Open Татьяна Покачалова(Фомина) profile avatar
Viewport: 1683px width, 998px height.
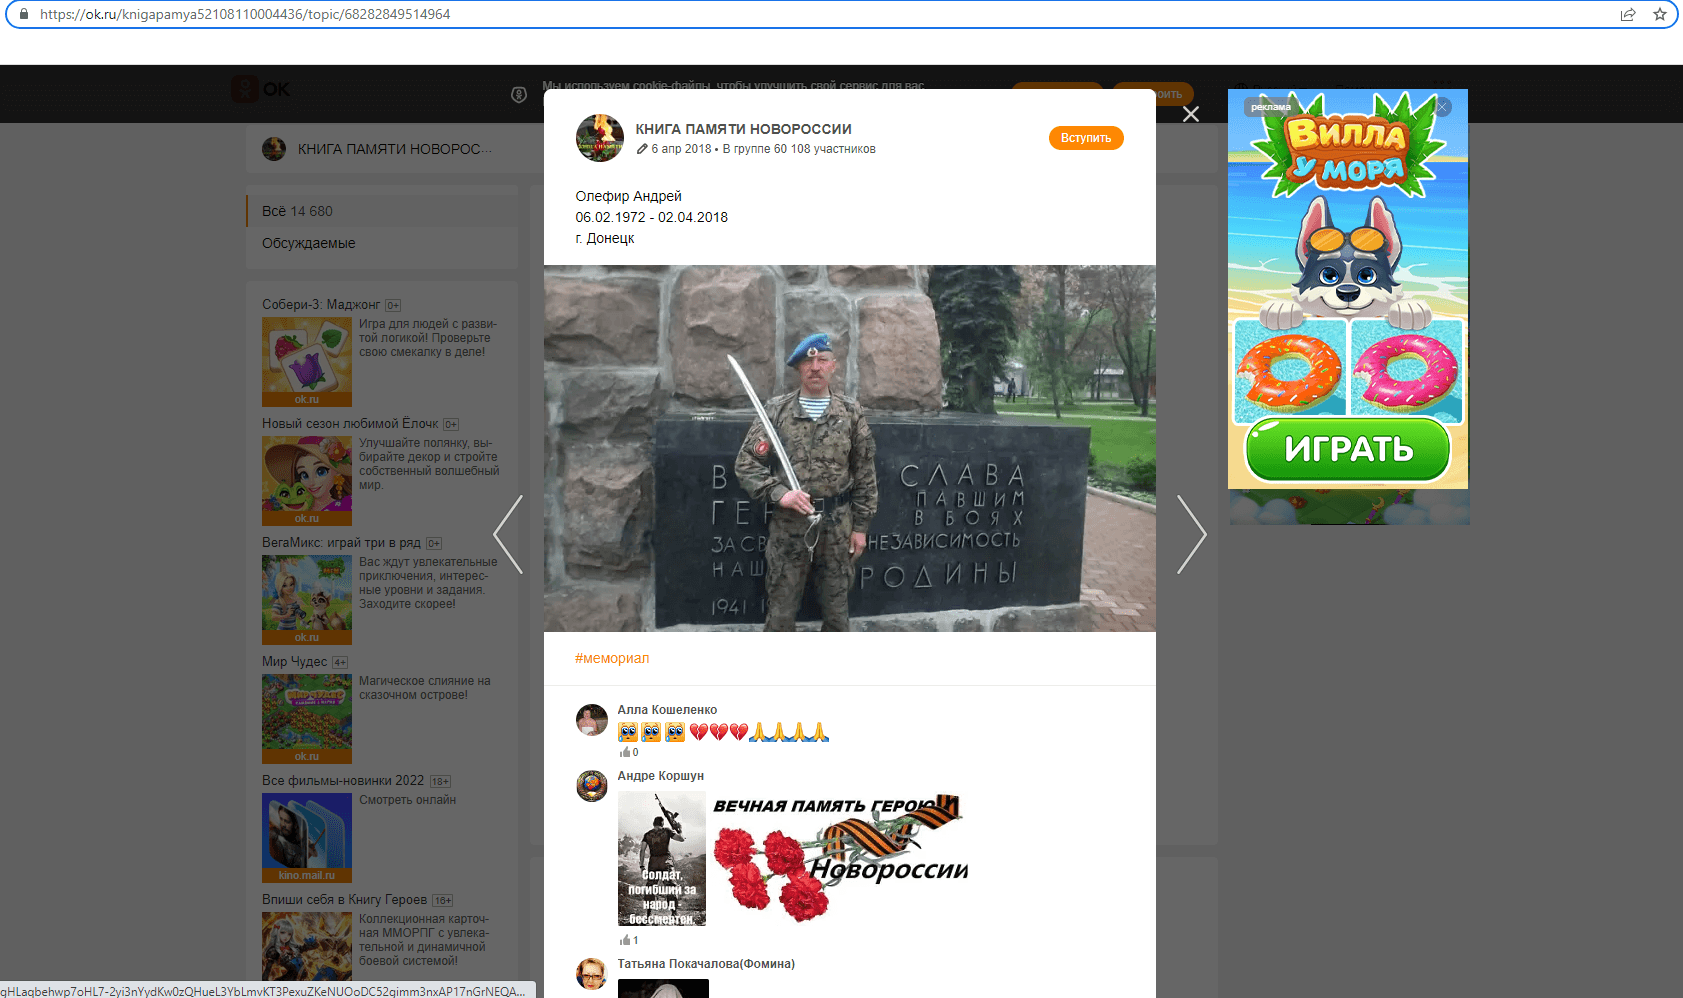(592, 974)
